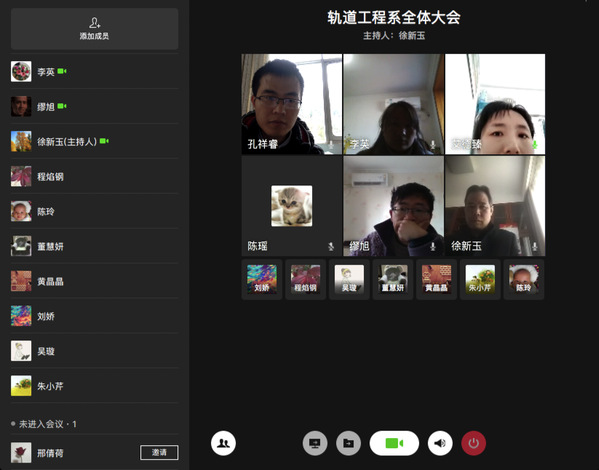599x470 pixels.
Task: Select 董慧妍 in the member list
Action: 94,246
